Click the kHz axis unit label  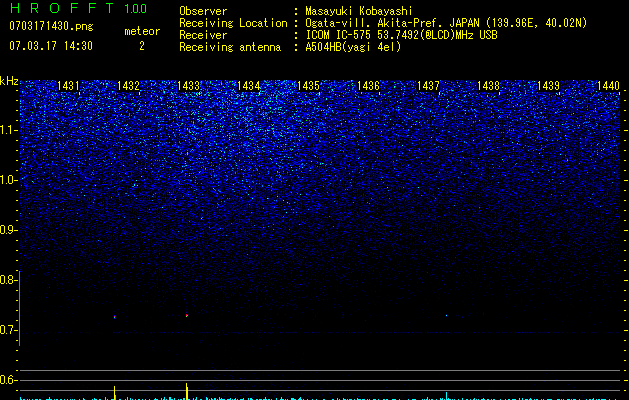click(x=9, y=81)
